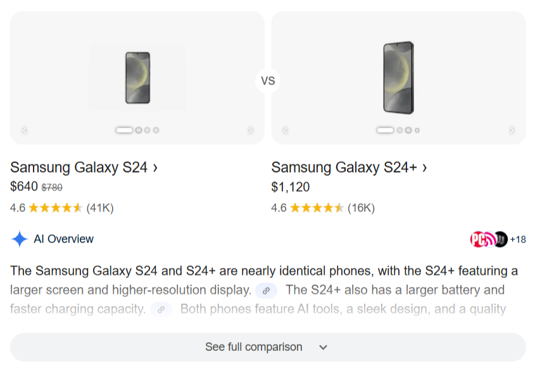This screenshot has width=535, height=370.
Task: Click next image arrow on Galaxy S24+ carousel
Action: coord(511,130)
